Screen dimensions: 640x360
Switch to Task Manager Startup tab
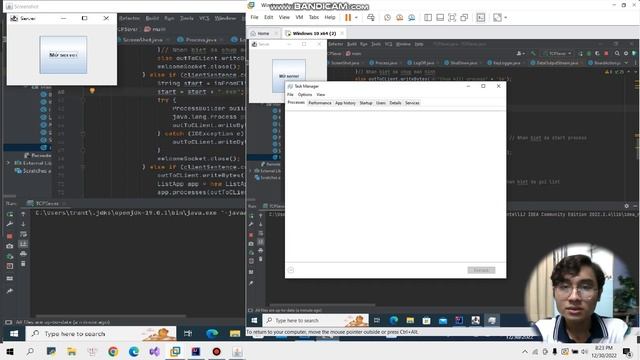(366, 103)
